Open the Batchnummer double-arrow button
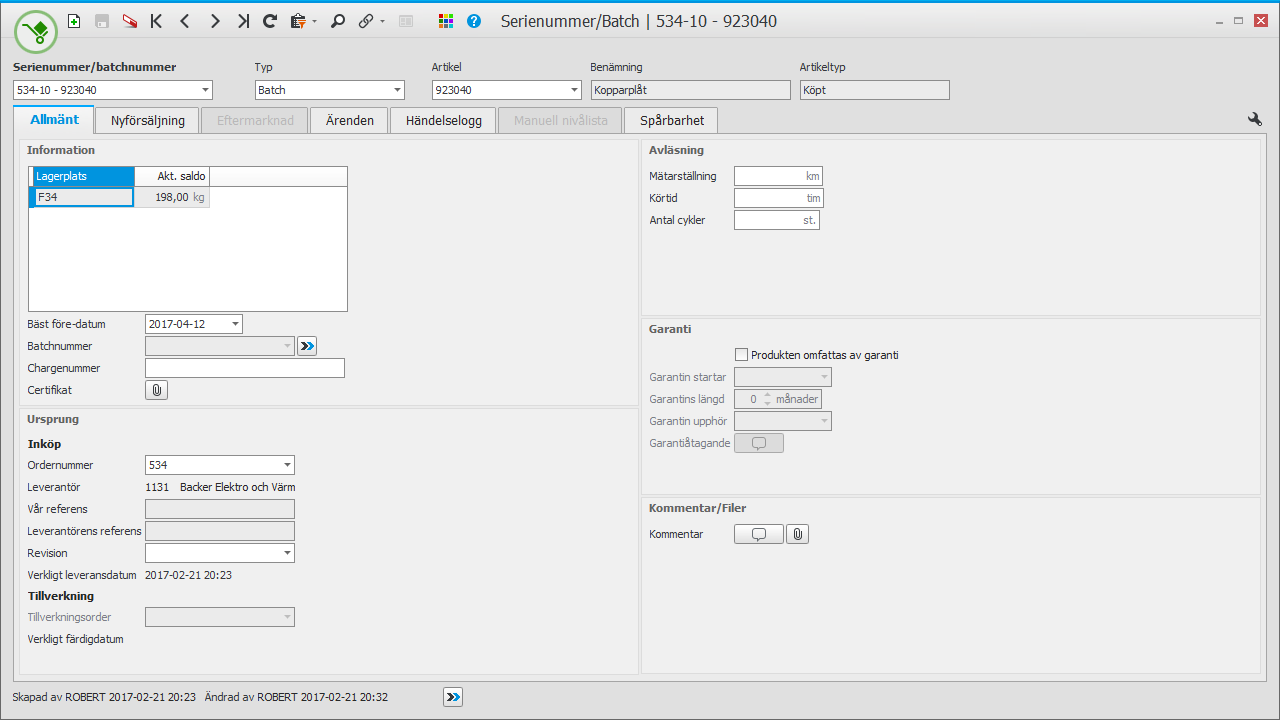The width and height of the screenshot is (1280, 720). [x=307, y=346]
